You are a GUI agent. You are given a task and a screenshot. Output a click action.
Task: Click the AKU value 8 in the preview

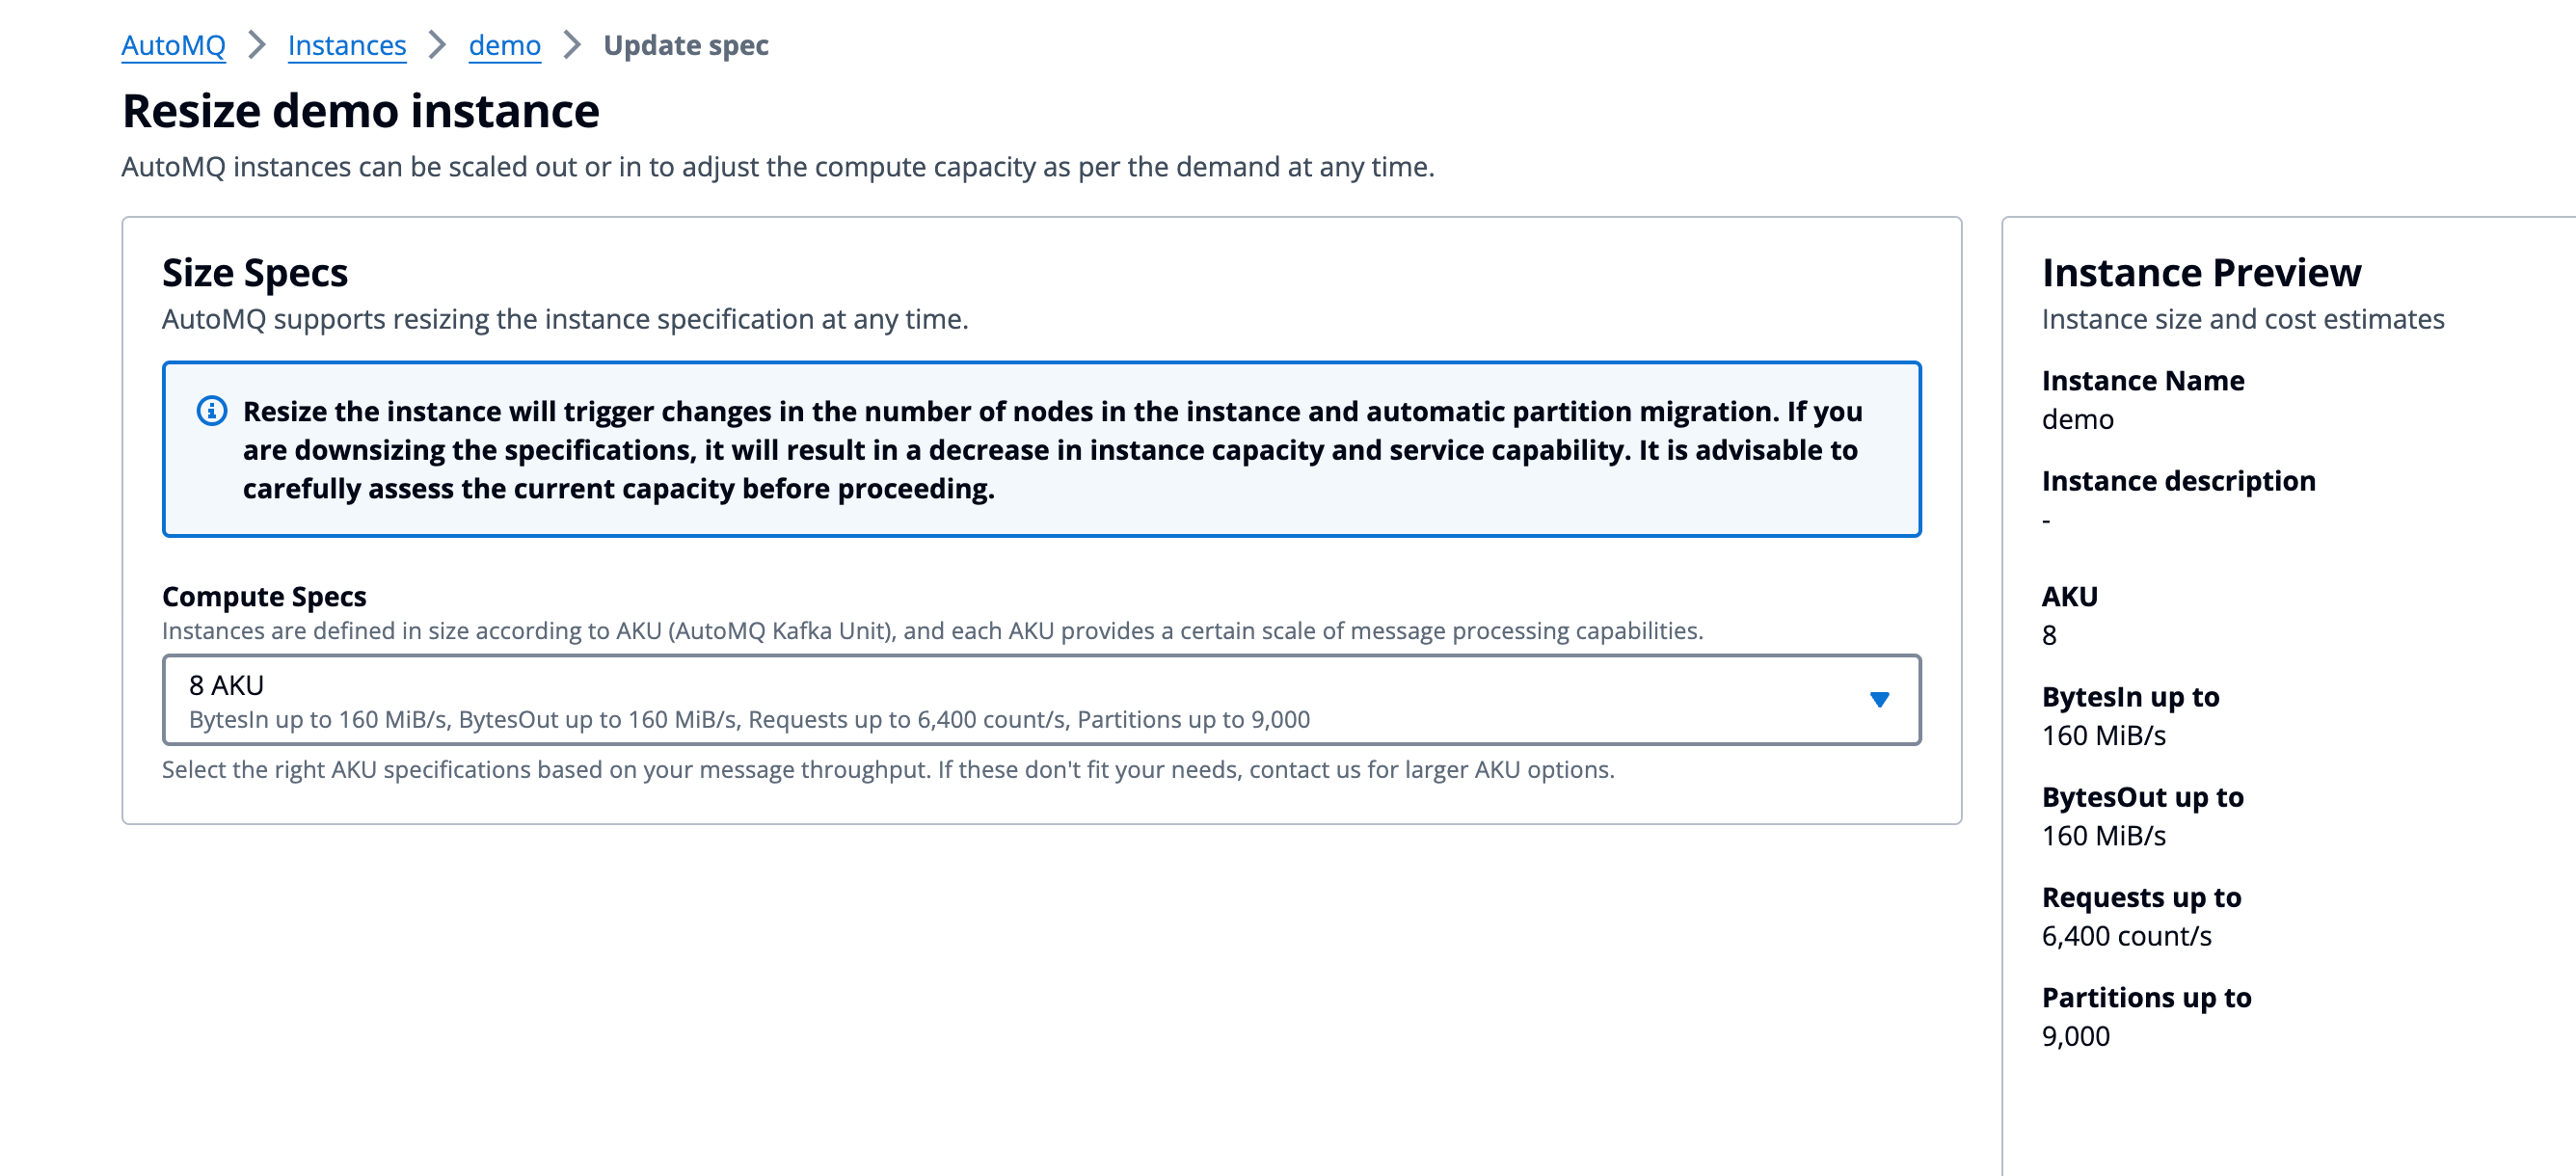2049,635
